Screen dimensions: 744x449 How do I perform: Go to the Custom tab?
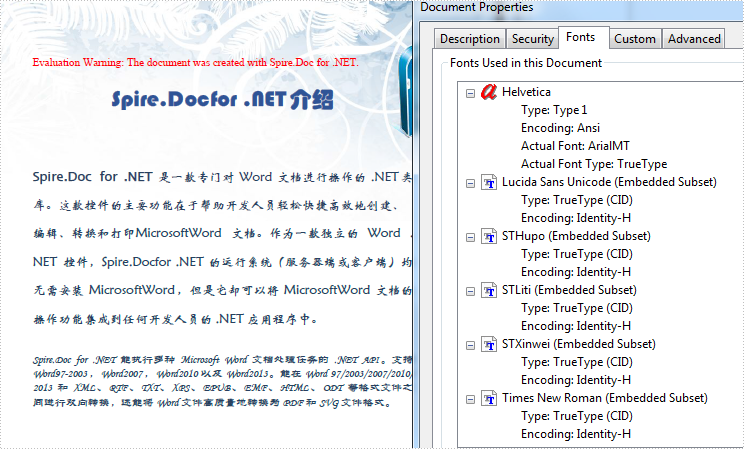pos(634,39)
